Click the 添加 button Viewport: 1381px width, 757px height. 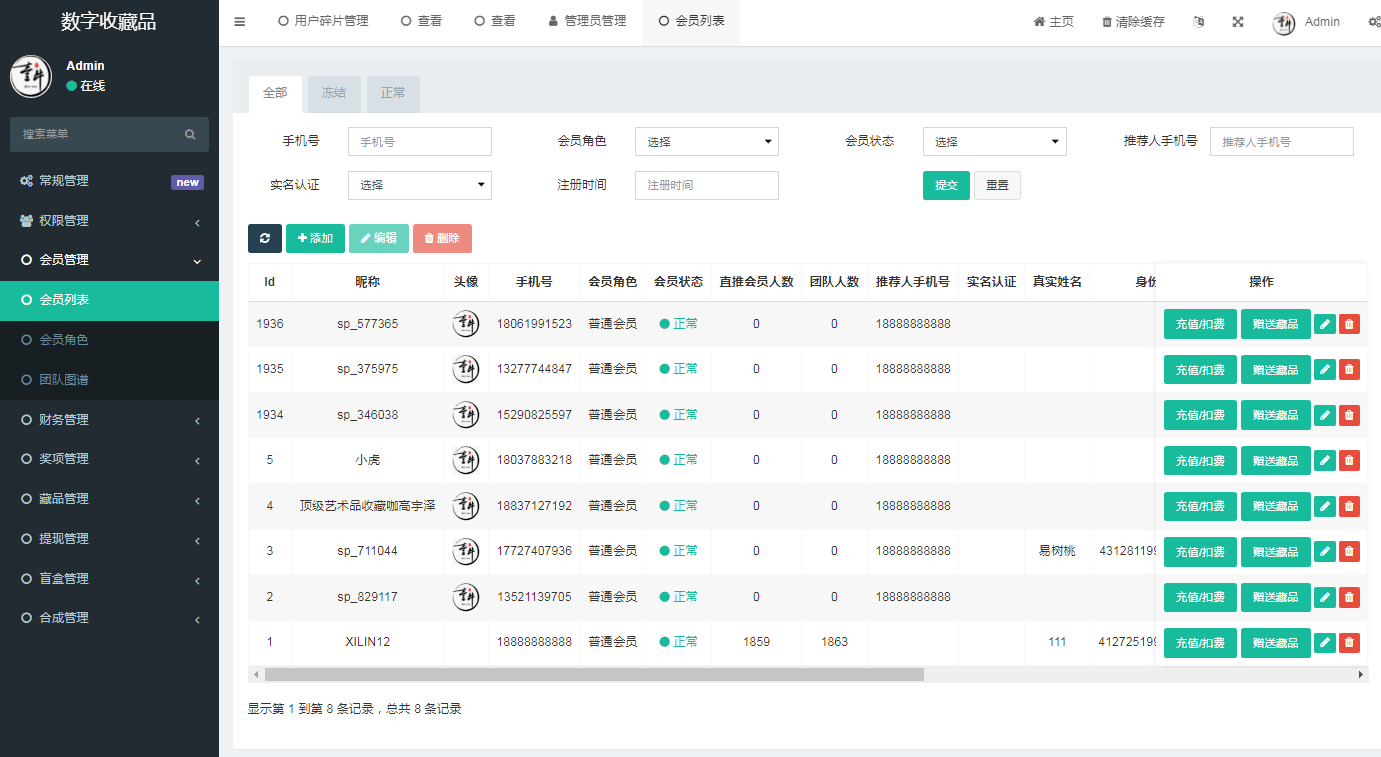pyautogui.click(x=315, y=238)
